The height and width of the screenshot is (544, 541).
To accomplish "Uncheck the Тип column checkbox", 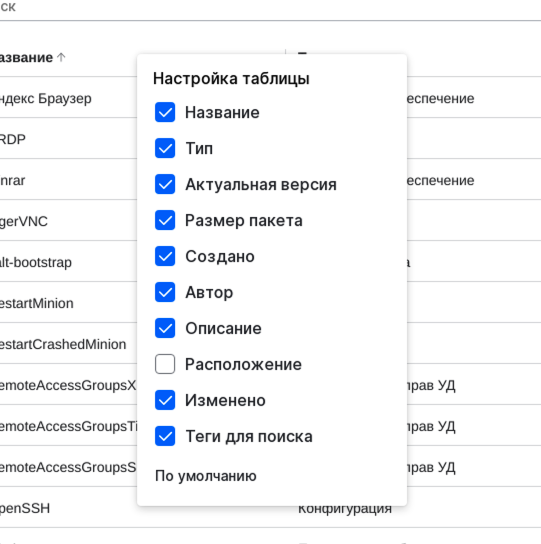I will click(x=165, y=148).
